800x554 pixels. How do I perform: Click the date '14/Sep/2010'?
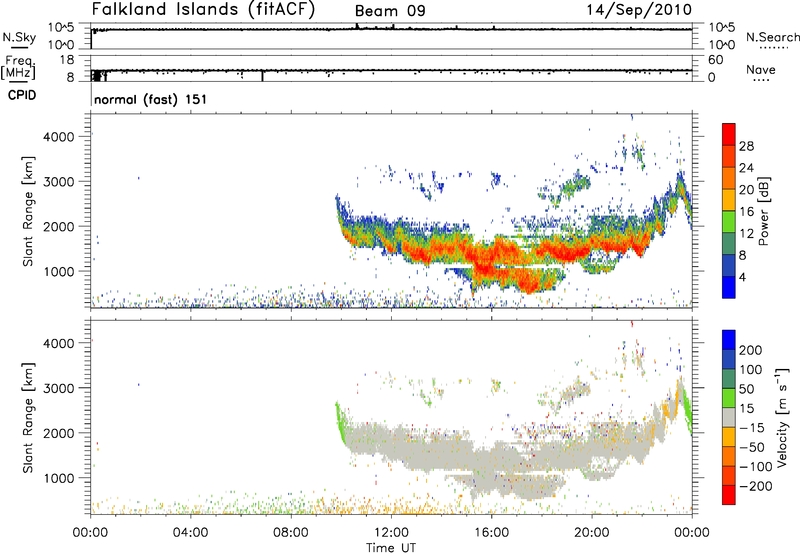(639, 10)
